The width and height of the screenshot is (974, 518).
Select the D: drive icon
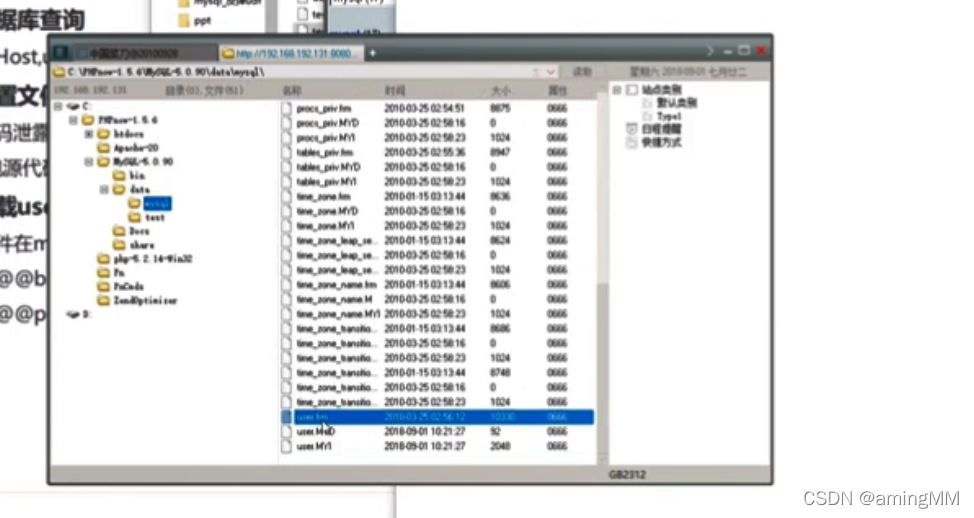73,314
